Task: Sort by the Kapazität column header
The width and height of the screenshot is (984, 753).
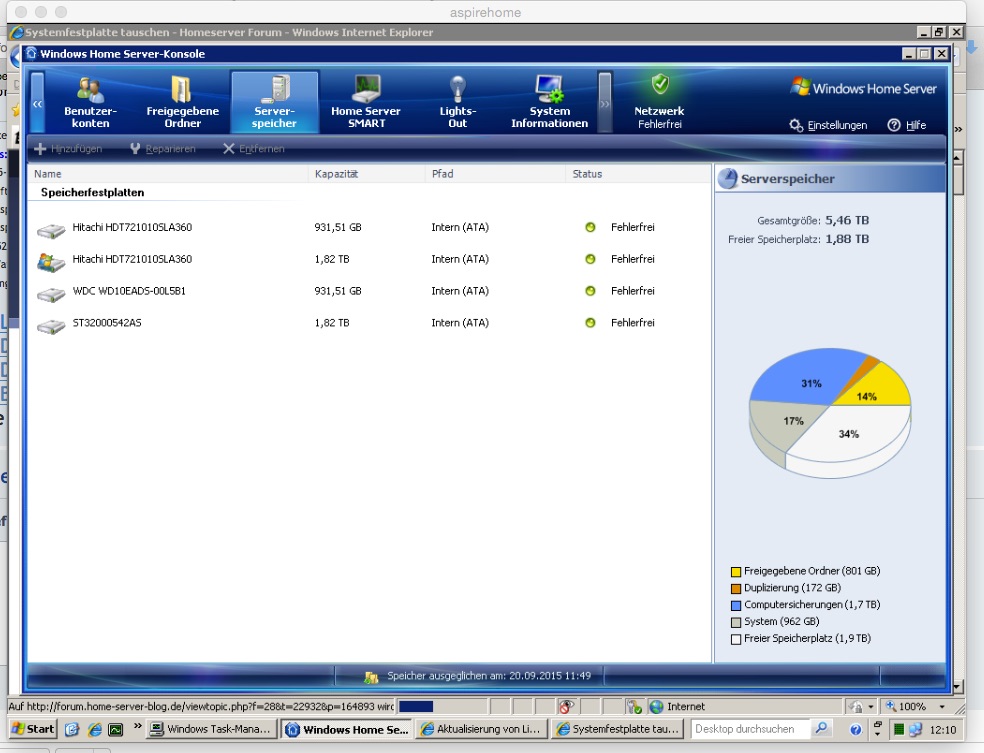Action: (x=366, y=174)
